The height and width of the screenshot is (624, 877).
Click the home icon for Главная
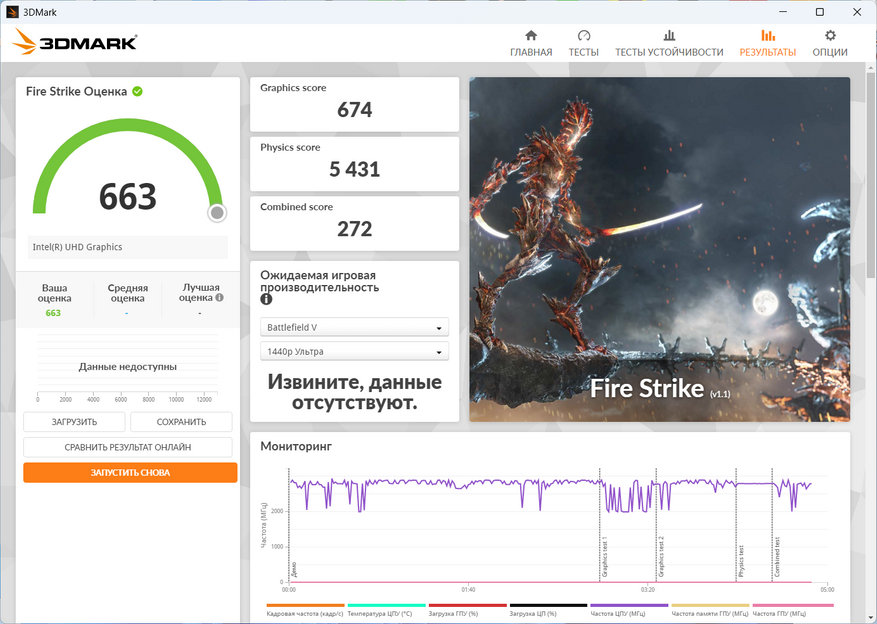[x=531, y=36]
